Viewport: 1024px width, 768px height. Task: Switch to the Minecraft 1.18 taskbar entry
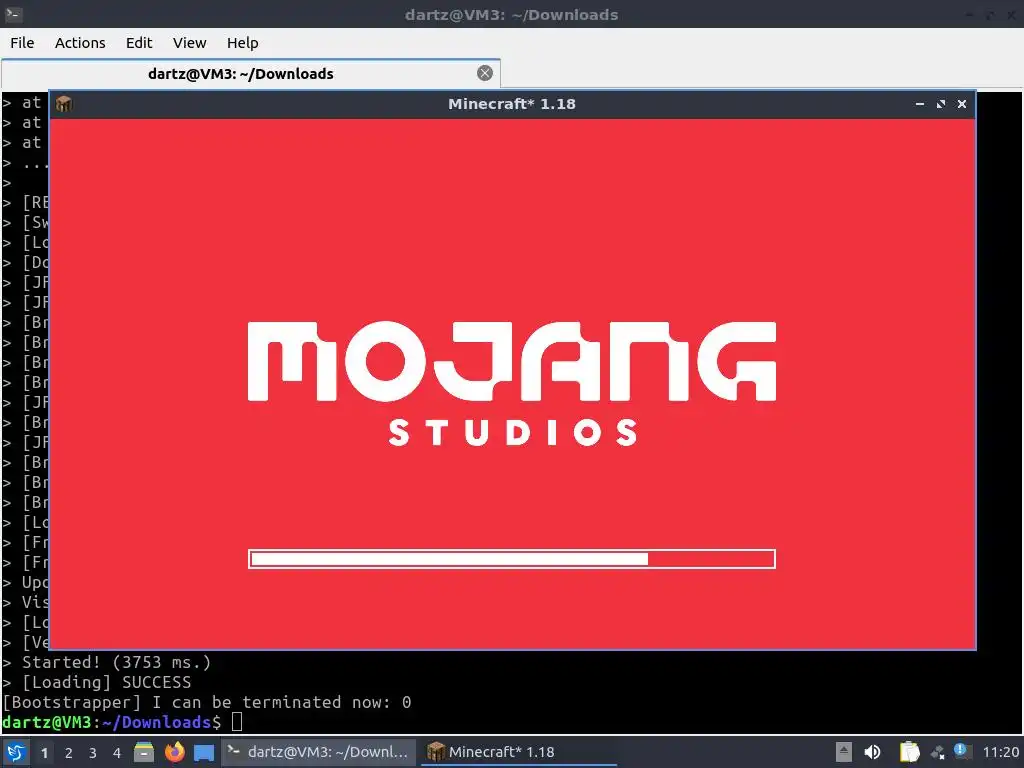[x=519, y=752]
